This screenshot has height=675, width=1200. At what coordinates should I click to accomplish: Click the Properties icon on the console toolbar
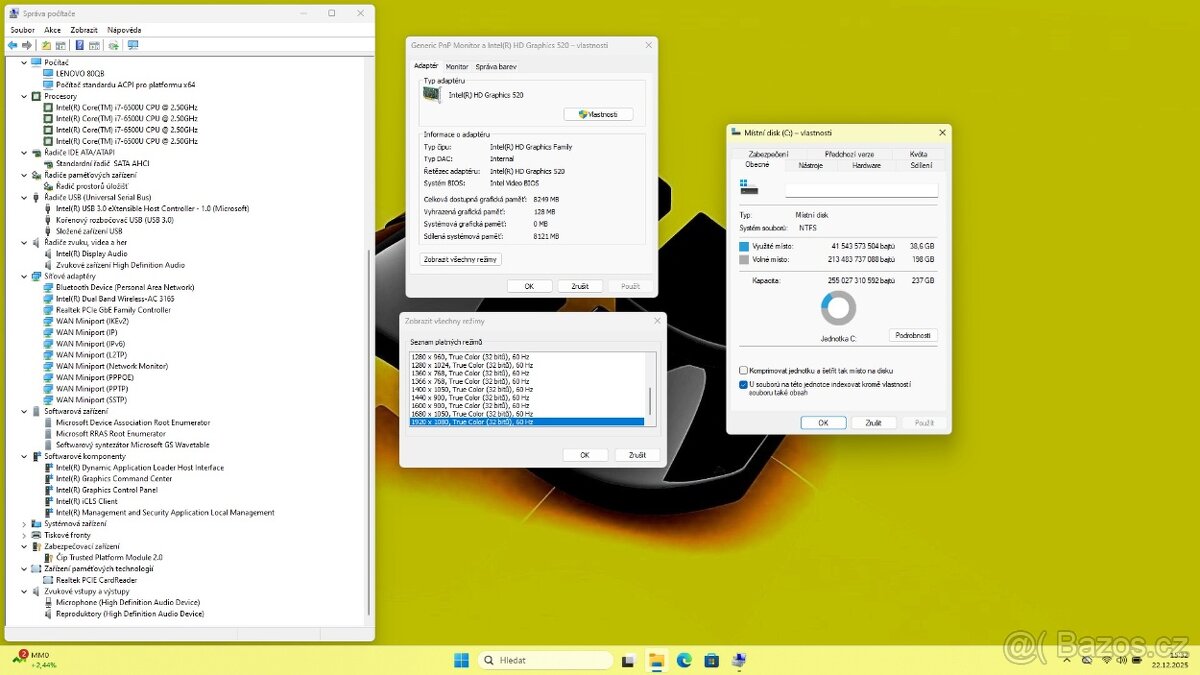(93, 44)
